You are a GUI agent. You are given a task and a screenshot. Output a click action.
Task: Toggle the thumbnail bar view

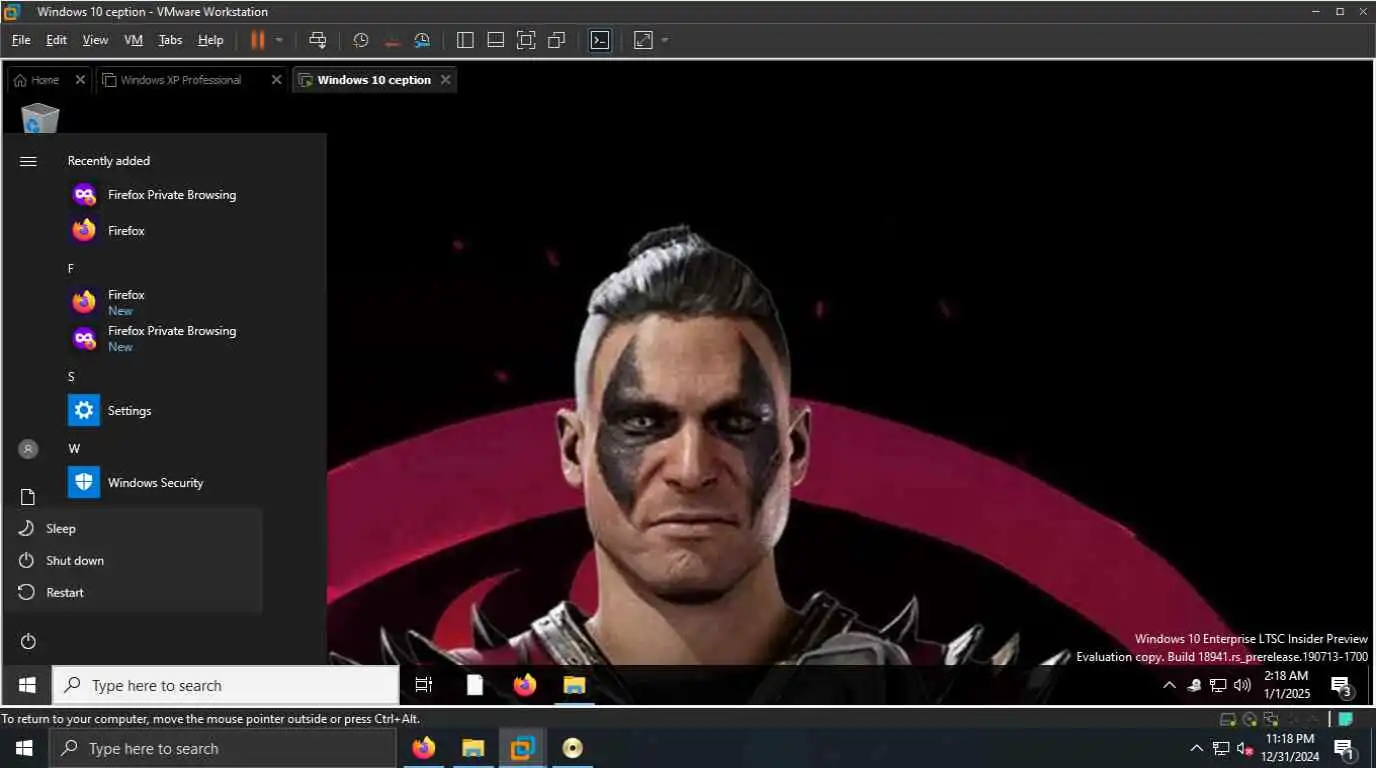(495, 40)
